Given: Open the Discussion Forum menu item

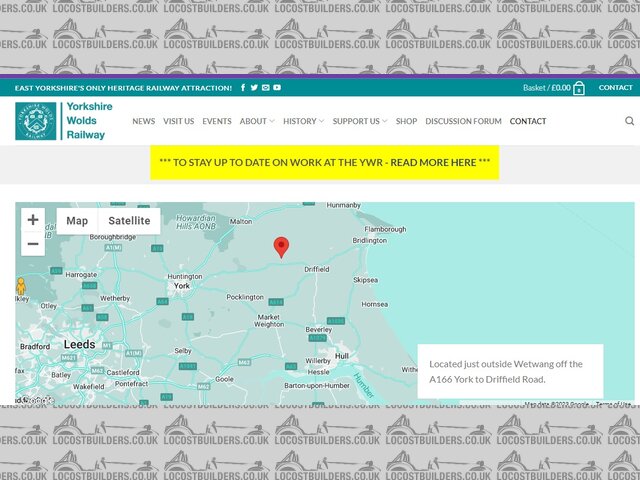Looking at the screenshot, I should tap(463, 121).
